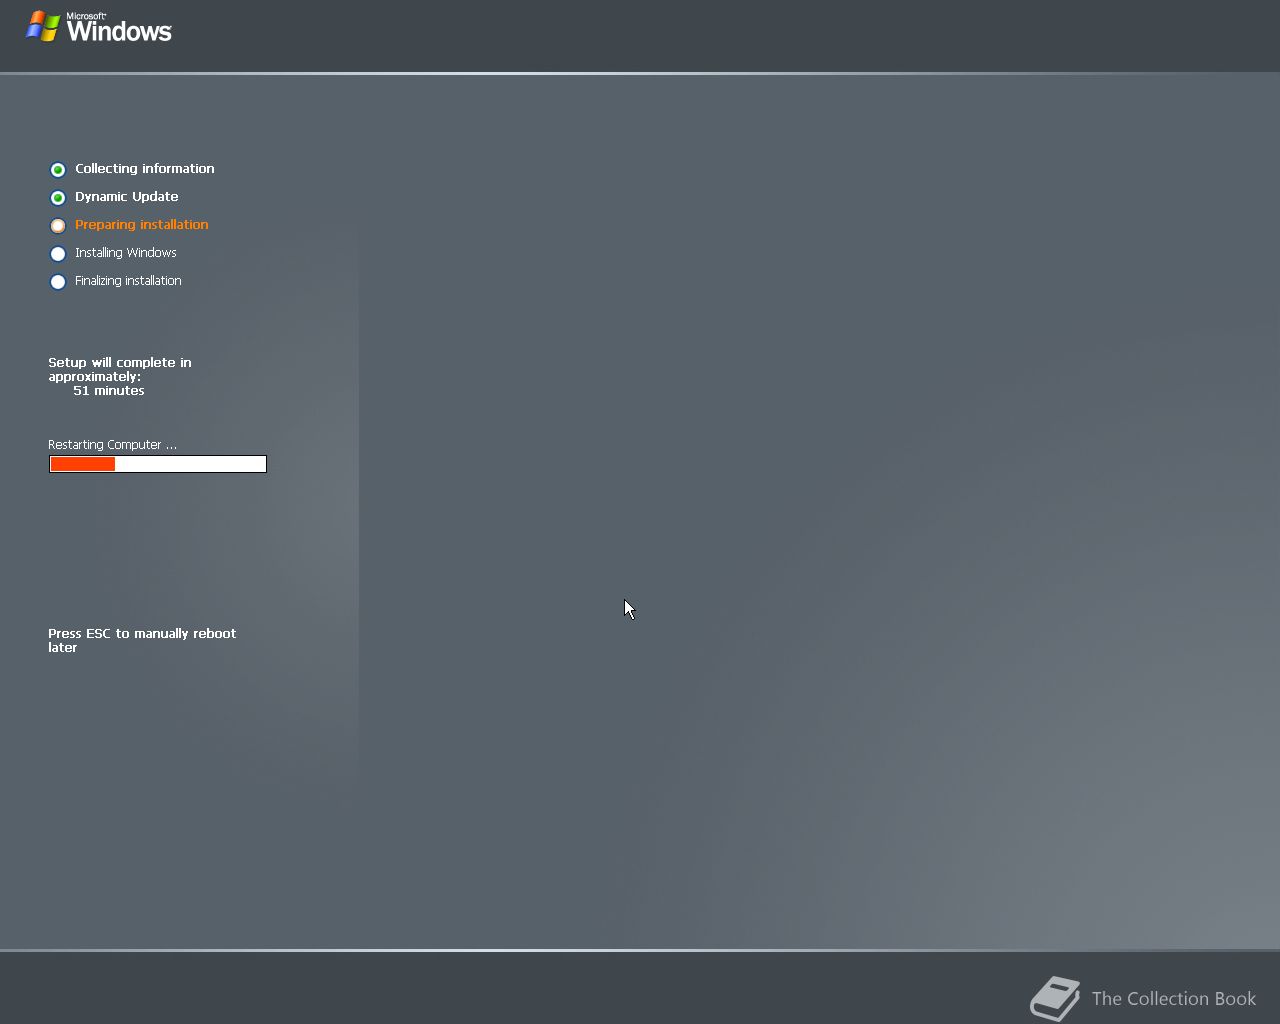The image size is (1280, 1024).
Task: Click the '51 minutes' time estimate
Action: click(108, 391)
